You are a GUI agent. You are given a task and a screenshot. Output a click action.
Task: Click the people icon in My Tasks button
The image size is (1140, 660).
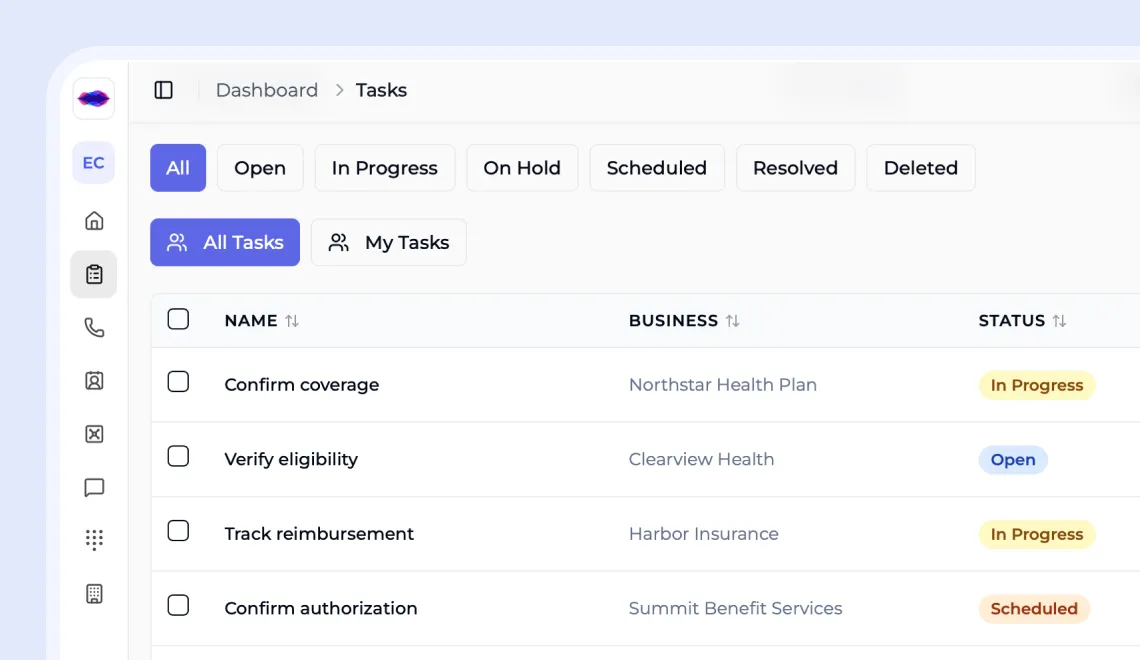click(338, 242)
